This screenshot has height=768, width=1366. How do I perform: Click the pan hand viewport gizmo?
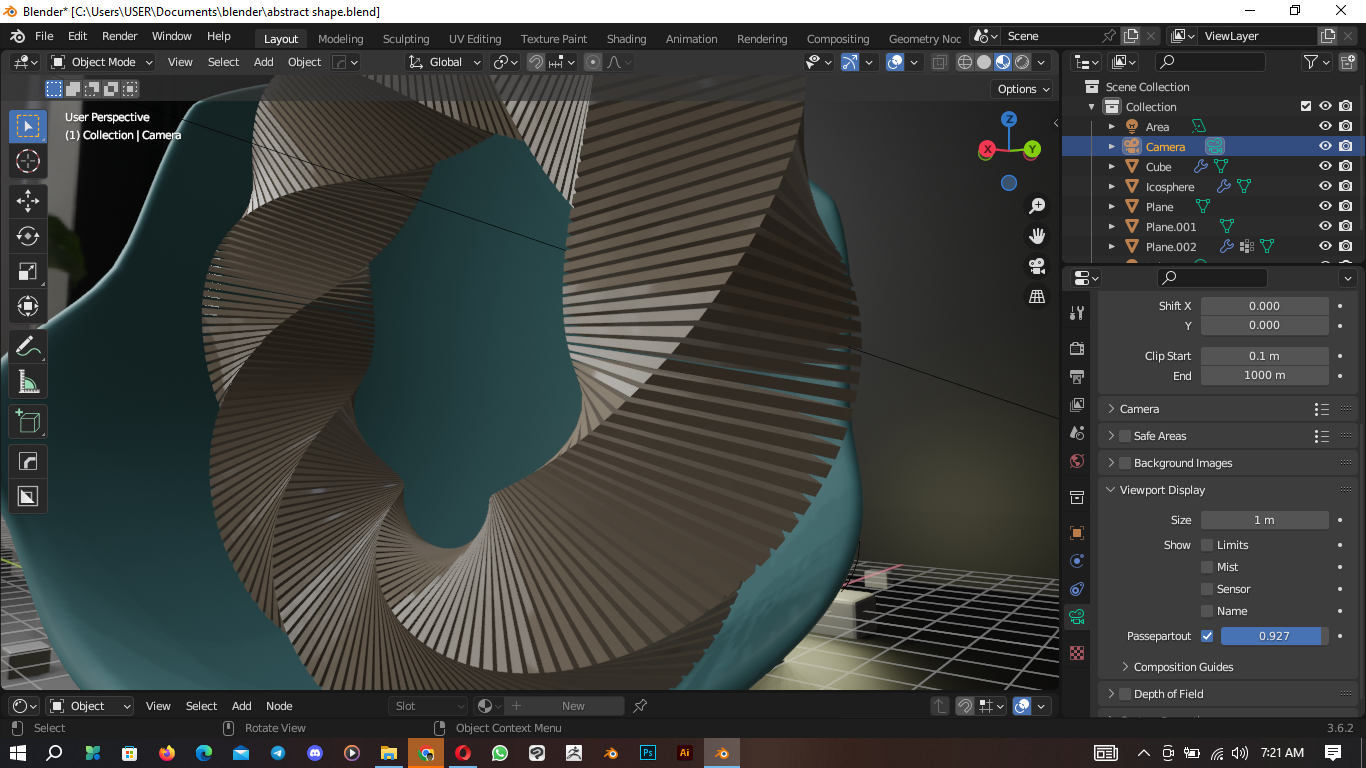(1037, 236)
